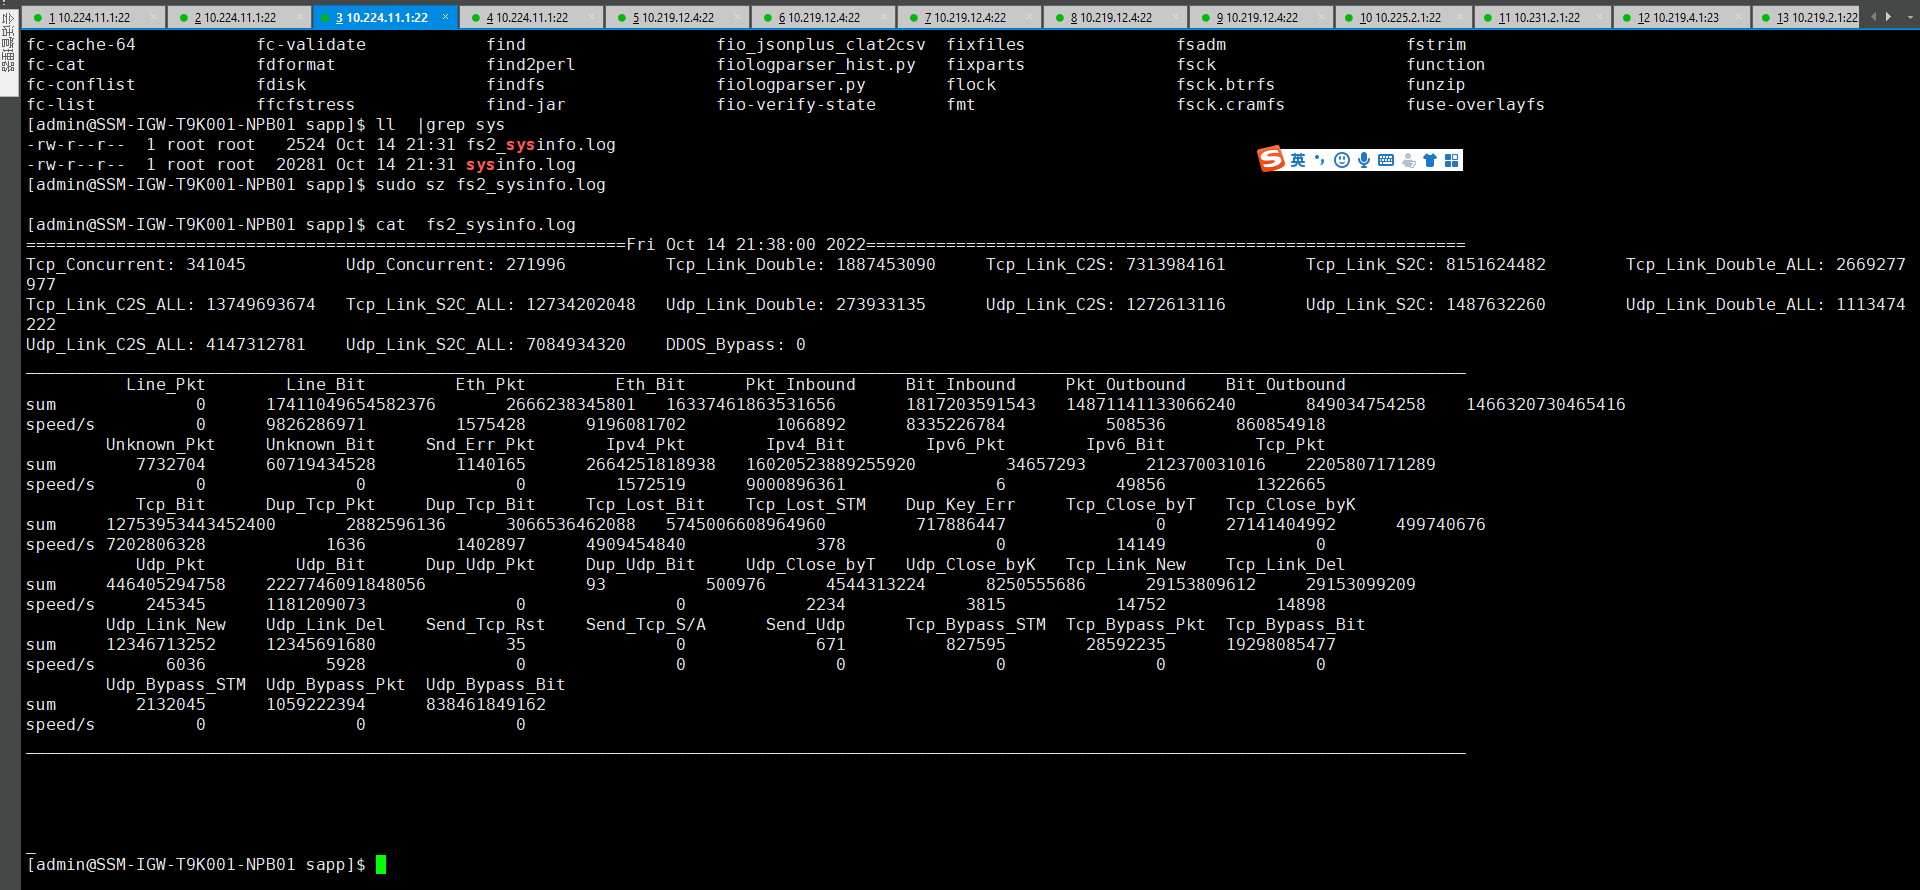The width and height of the screenshot is (1920, 890).
Task: Switch to session tab 1 10.224.11.1:22
Action: coord(92,17)
